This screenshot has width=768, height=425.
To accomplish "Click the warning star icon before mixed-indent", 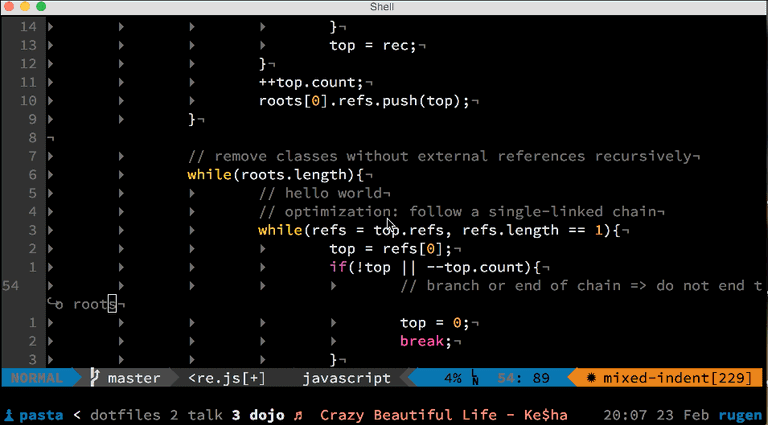I will coord(592,378).
